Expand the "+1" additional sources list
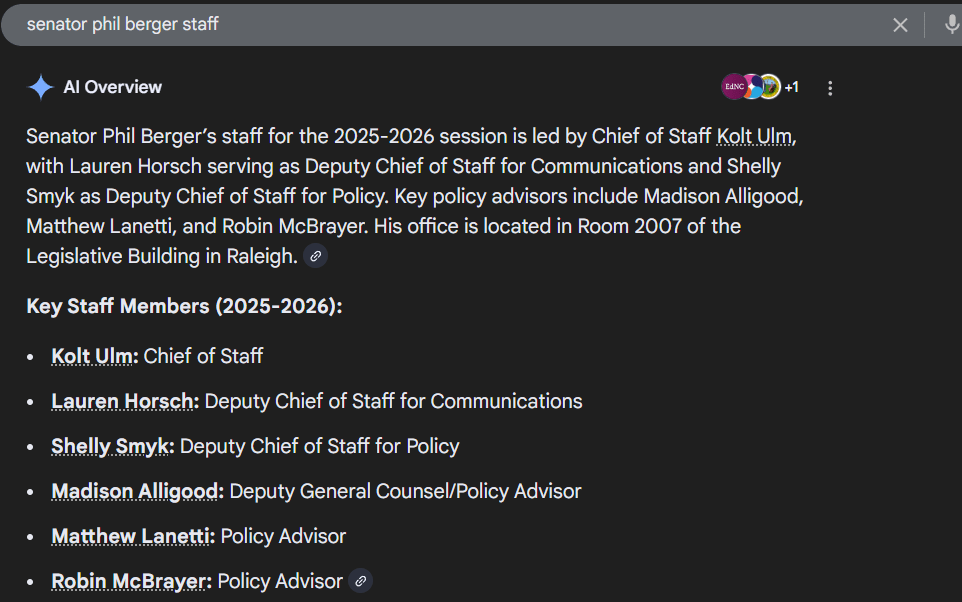Screen dimensions: 962x602 (x=791, y=88)
